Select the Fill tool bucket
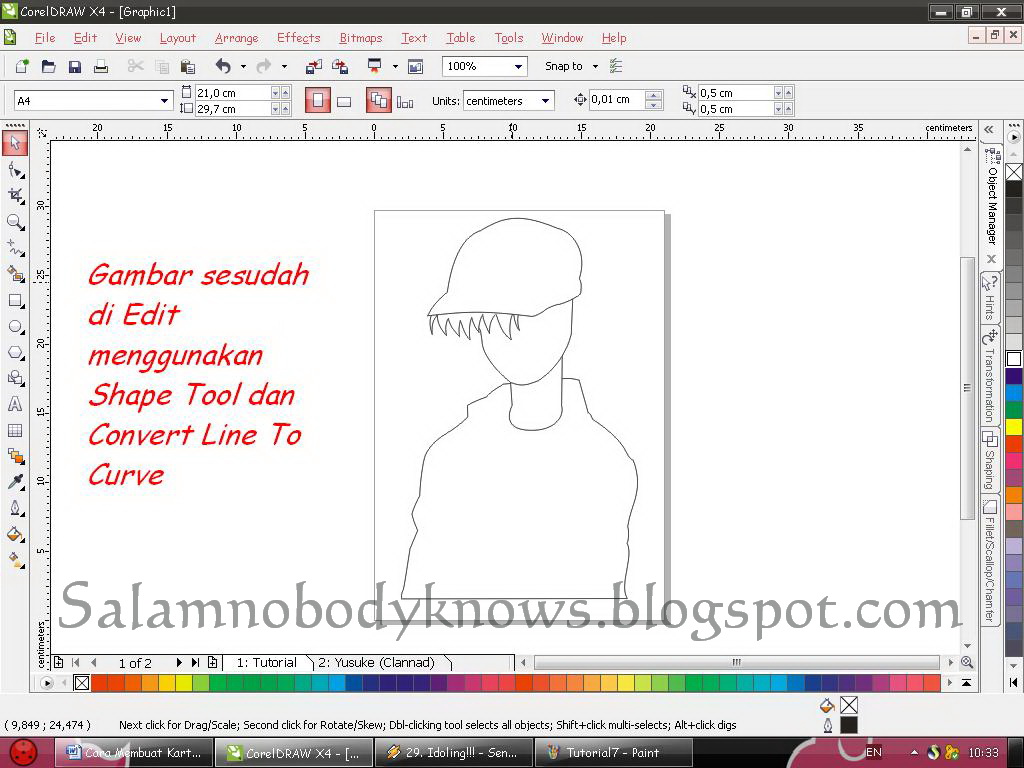This screenshot has width=1024, height=768. pos(15,534)
